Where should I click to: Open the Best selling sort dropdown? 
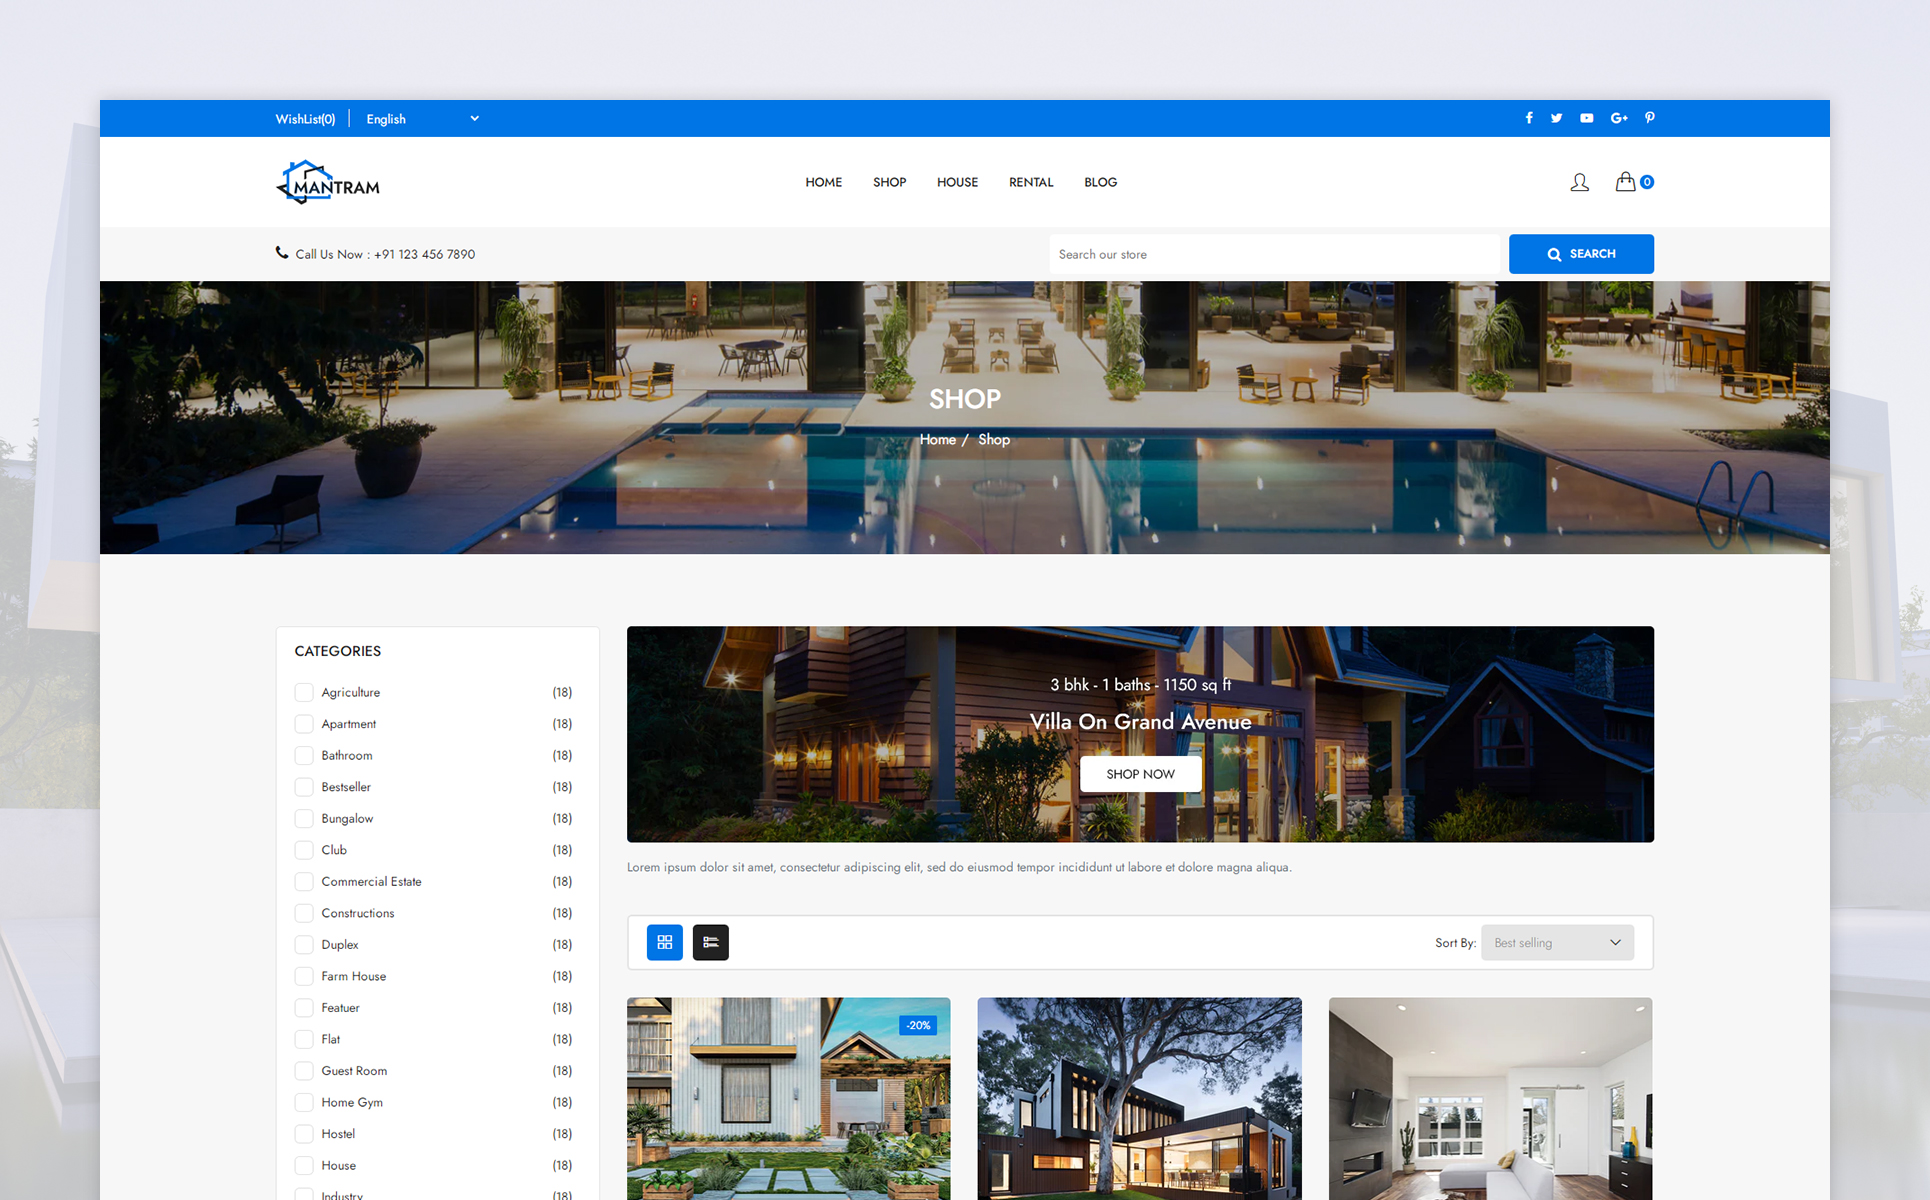pyautogui.click(x=1557, y=943)
